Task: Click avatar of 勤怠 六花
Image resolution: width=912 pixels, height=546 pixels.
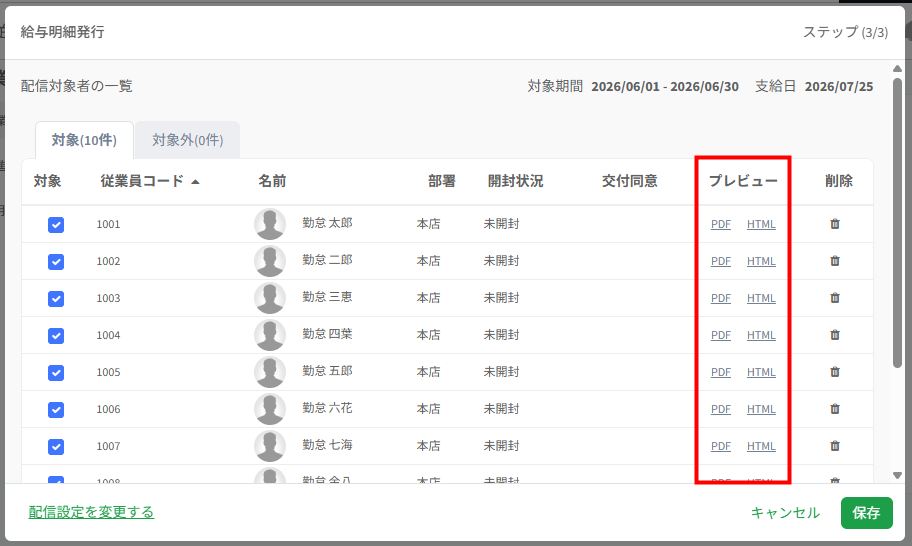Action: [x=270, y=409]
